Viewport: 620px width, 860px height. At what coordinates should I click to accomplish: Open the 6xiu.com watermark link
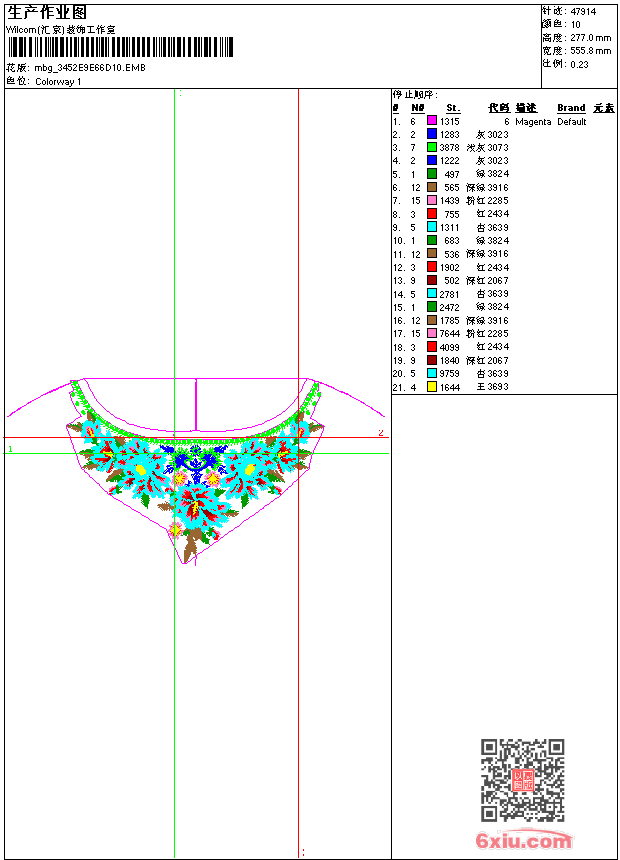524,840
